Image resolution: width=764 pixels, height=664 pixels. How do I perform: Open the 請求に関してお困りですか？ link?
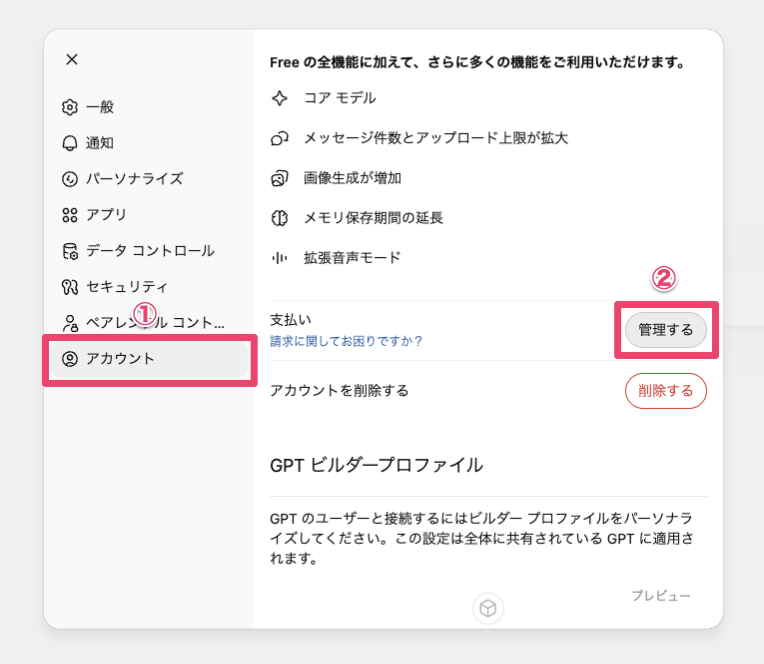(346, 341)
